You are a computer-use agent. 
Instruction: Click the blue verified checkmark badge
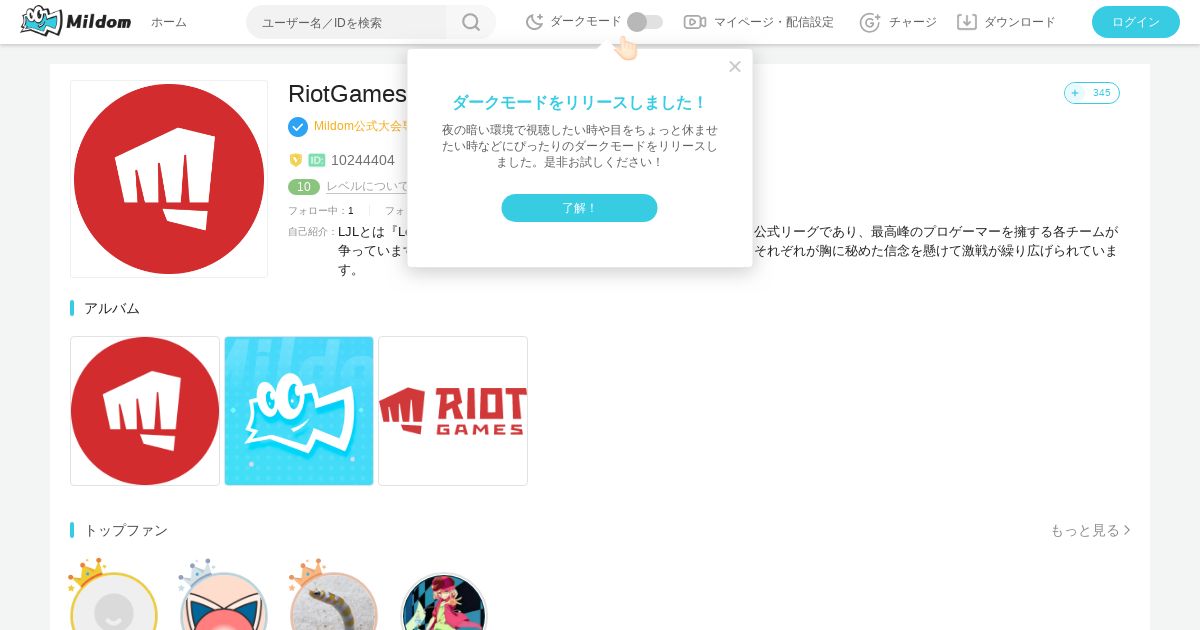click(298, 127)
